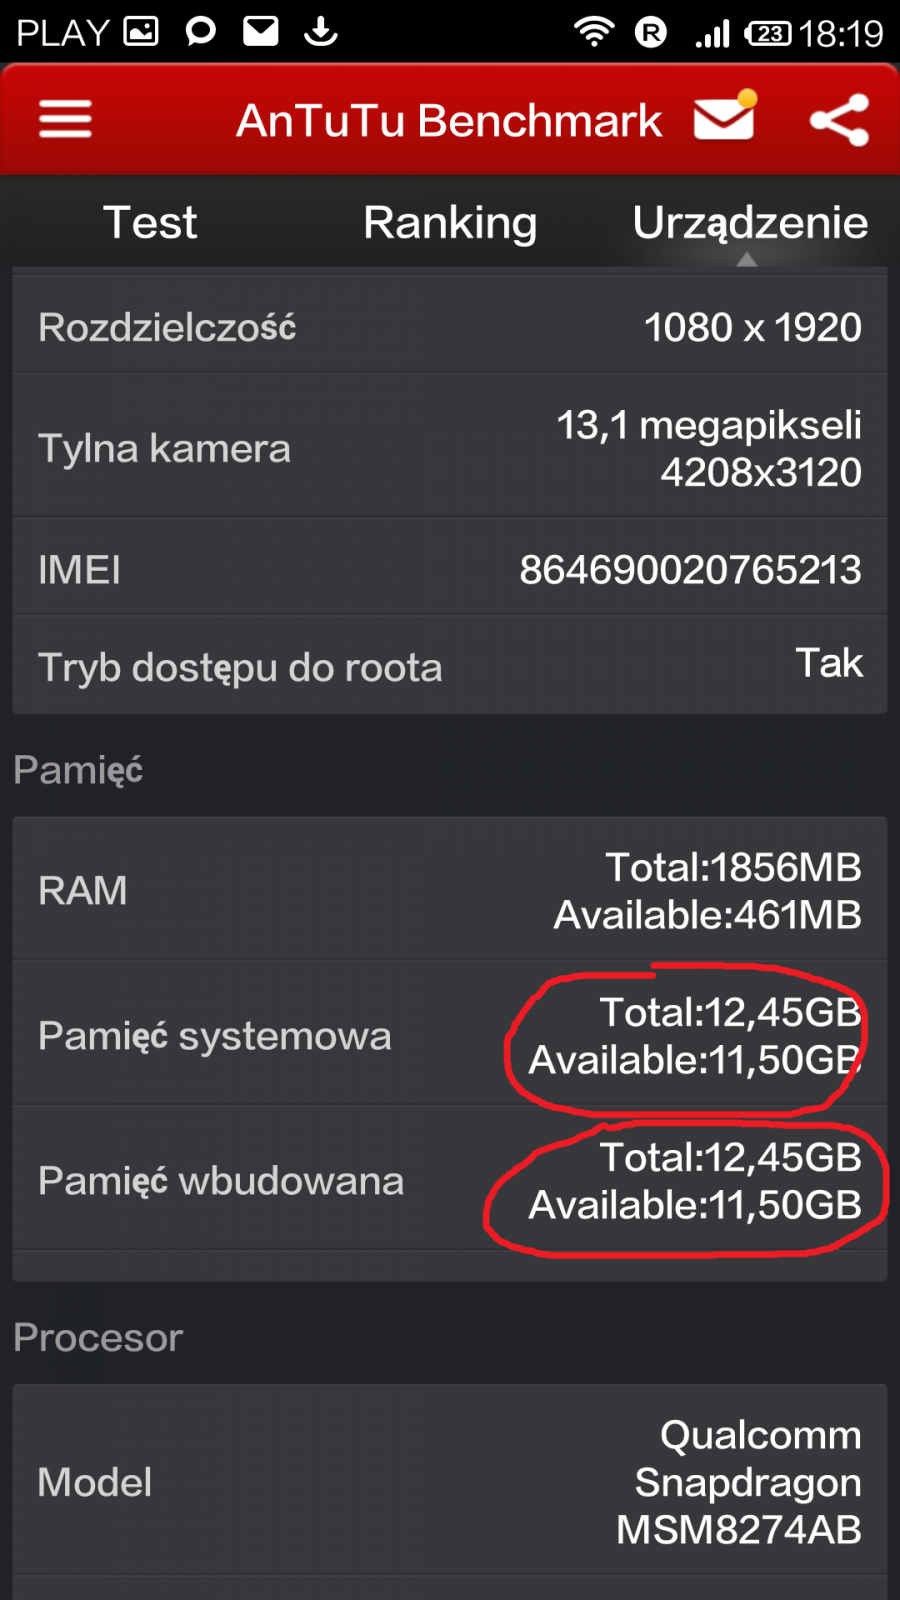Tap the chat bubble notification icon

(x=201, y=32)
